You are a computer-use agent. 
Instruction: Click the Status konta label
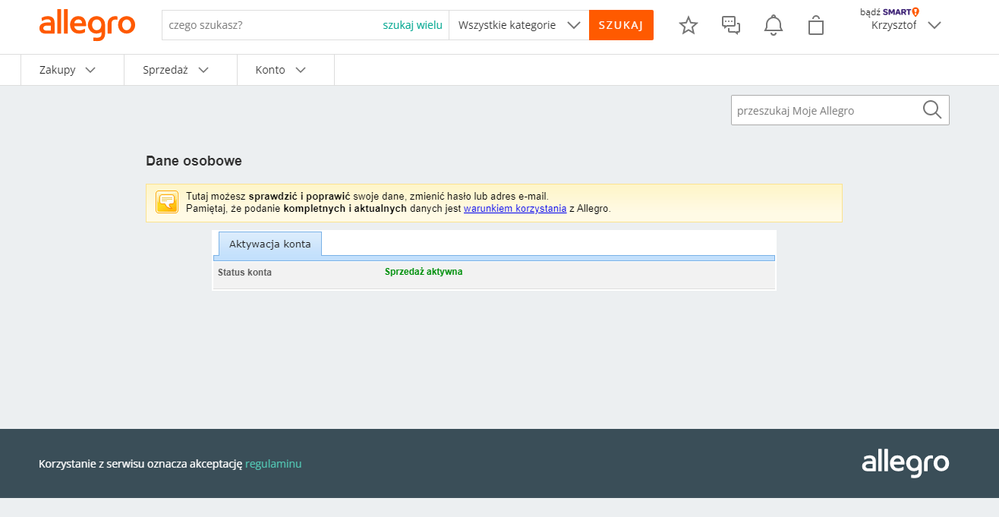click(245, 272)
